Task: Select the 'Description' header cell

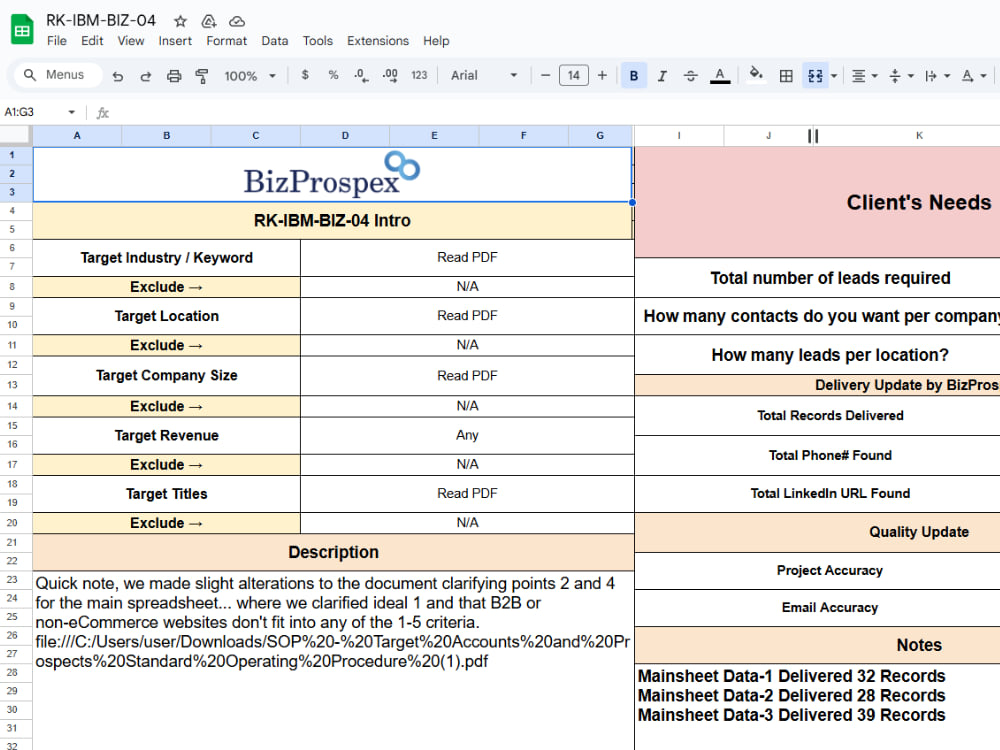Action: point(333,552)
